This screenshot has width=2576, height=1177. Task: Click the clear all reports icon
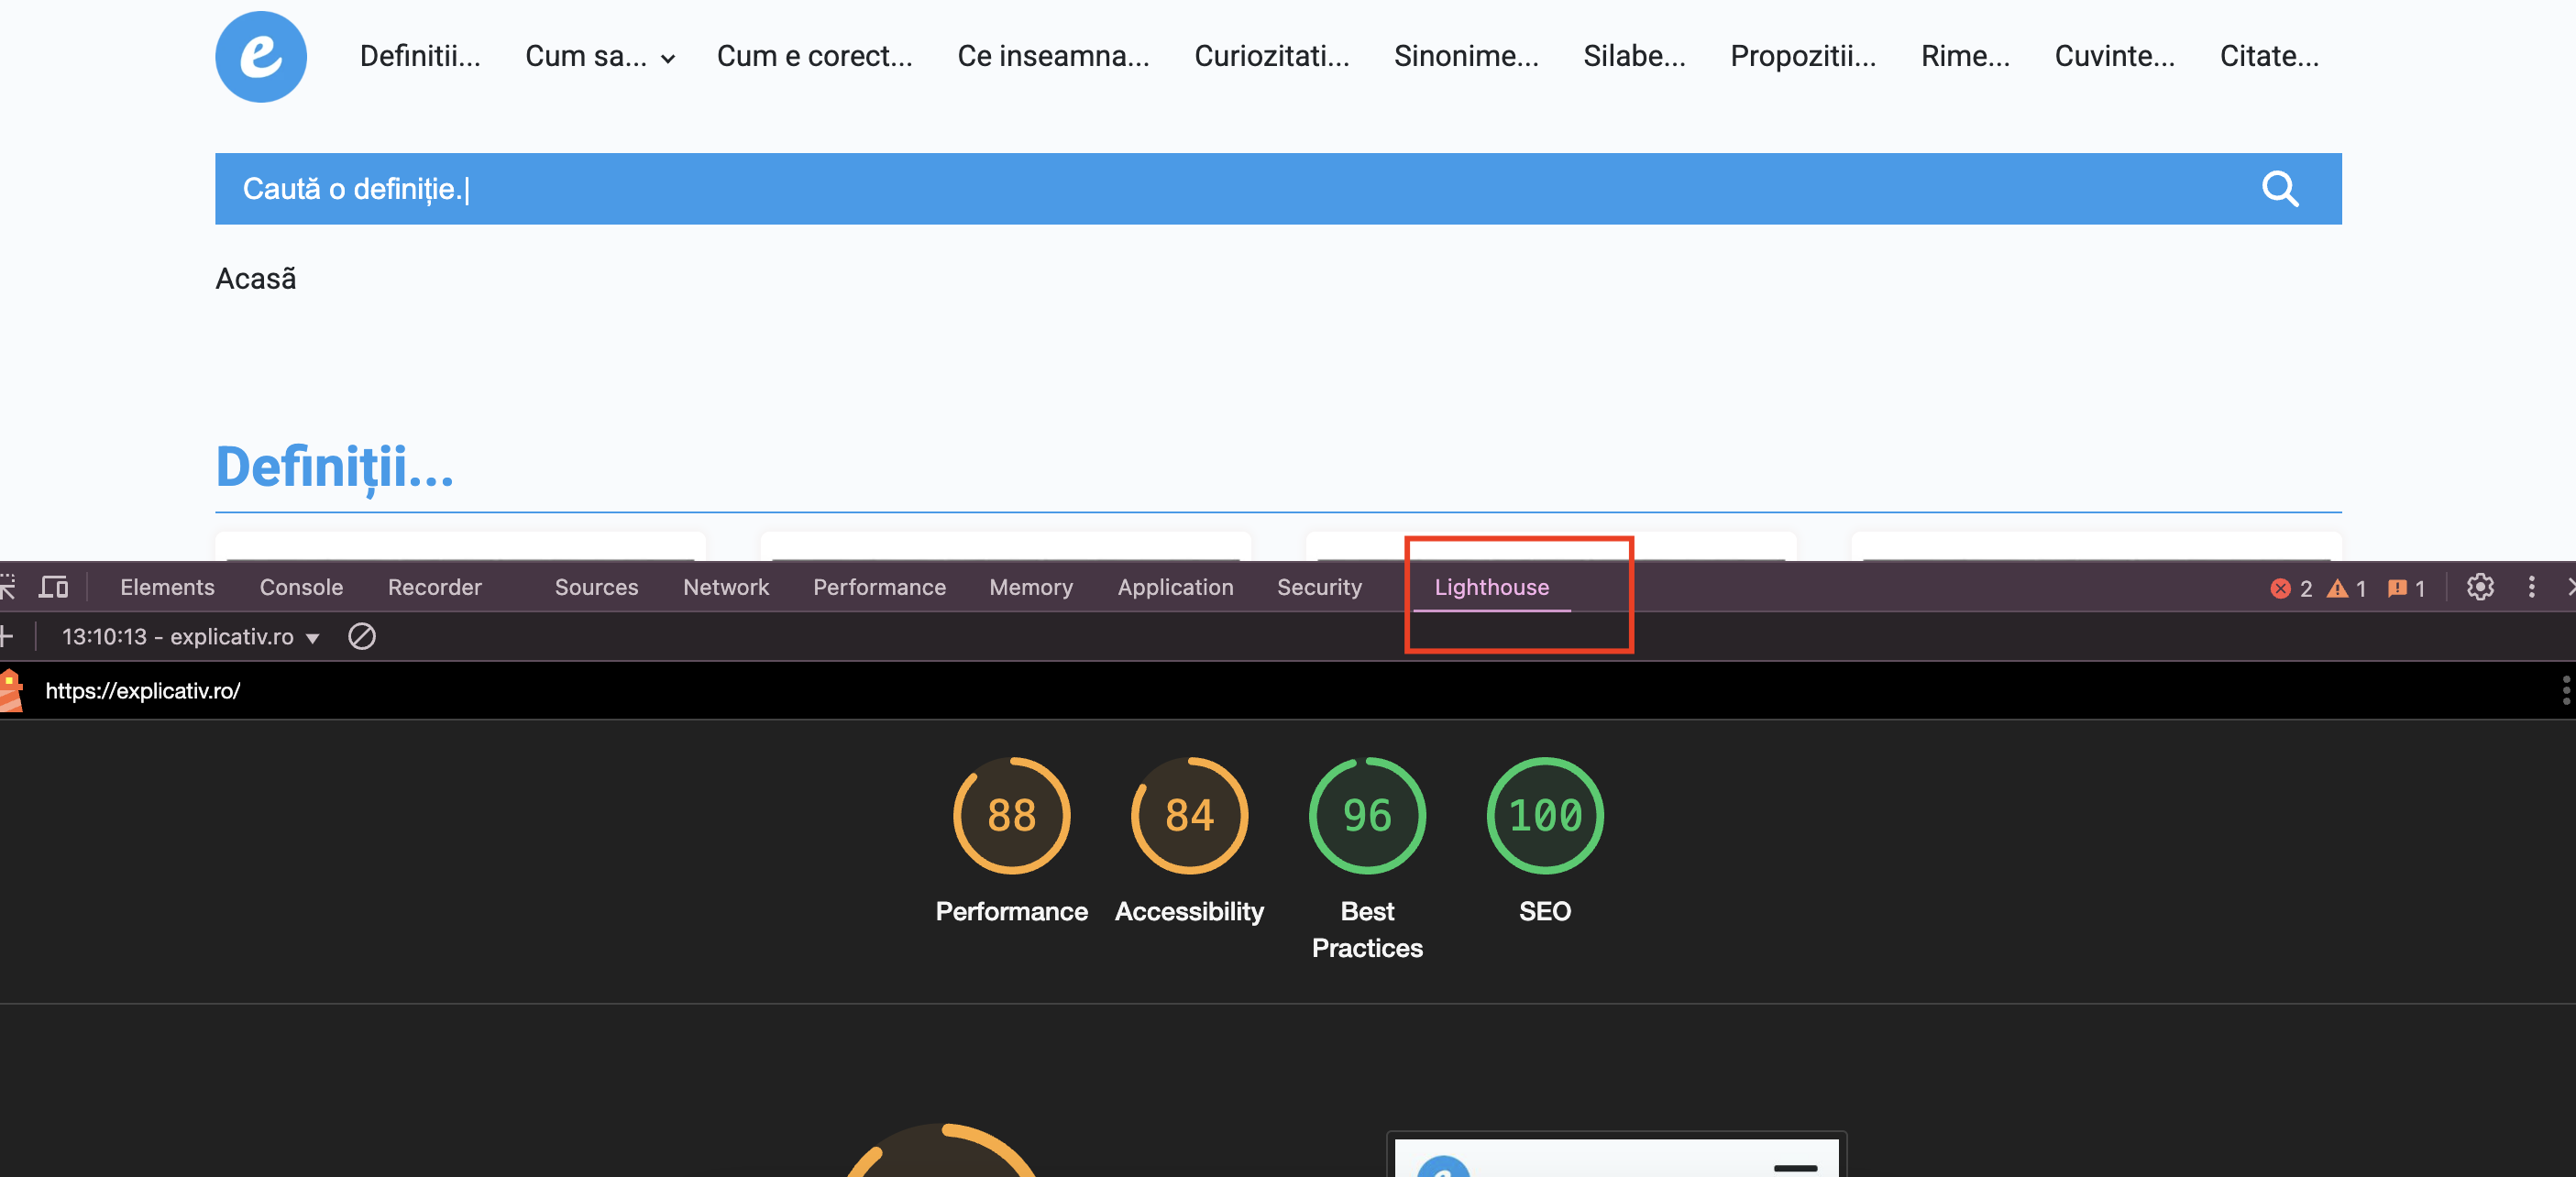click(x=362, y=636)
